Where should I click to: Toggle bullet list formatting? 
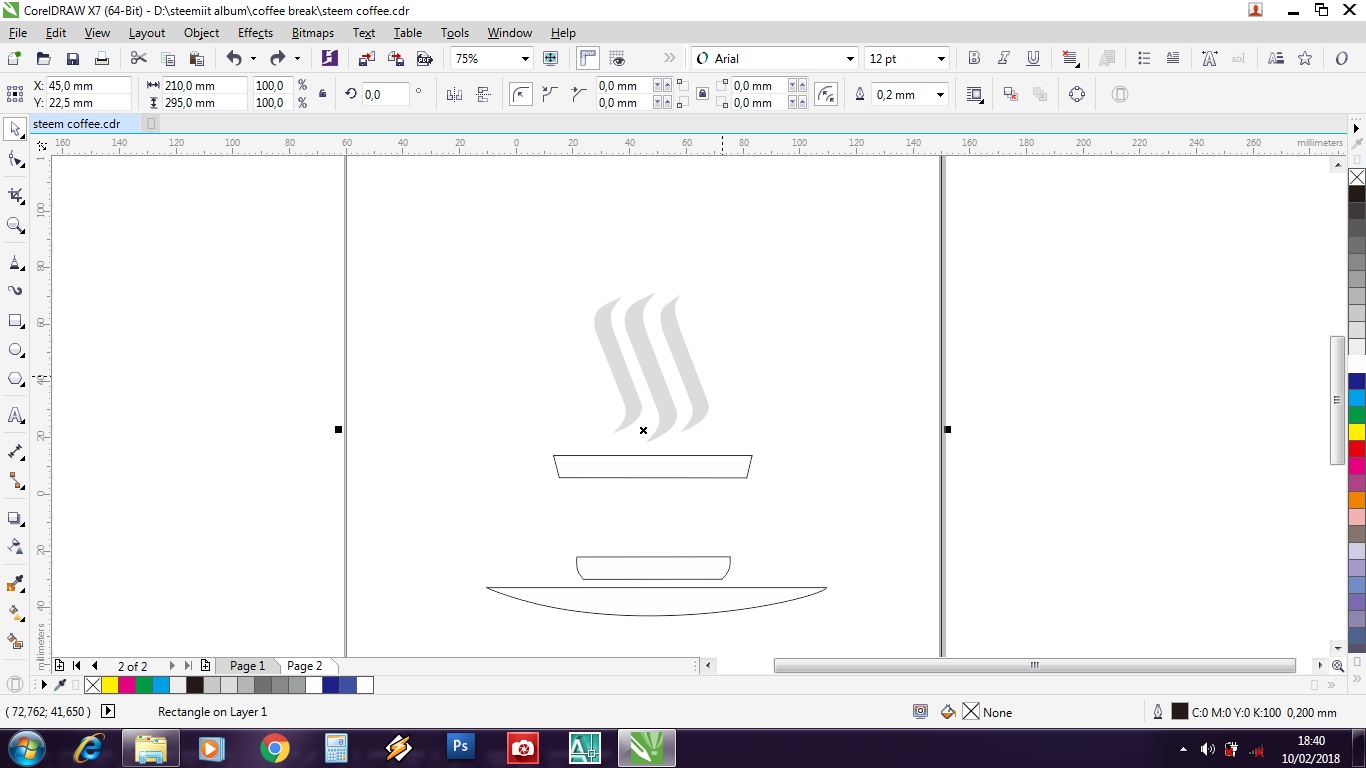[x=1144, y=59]
